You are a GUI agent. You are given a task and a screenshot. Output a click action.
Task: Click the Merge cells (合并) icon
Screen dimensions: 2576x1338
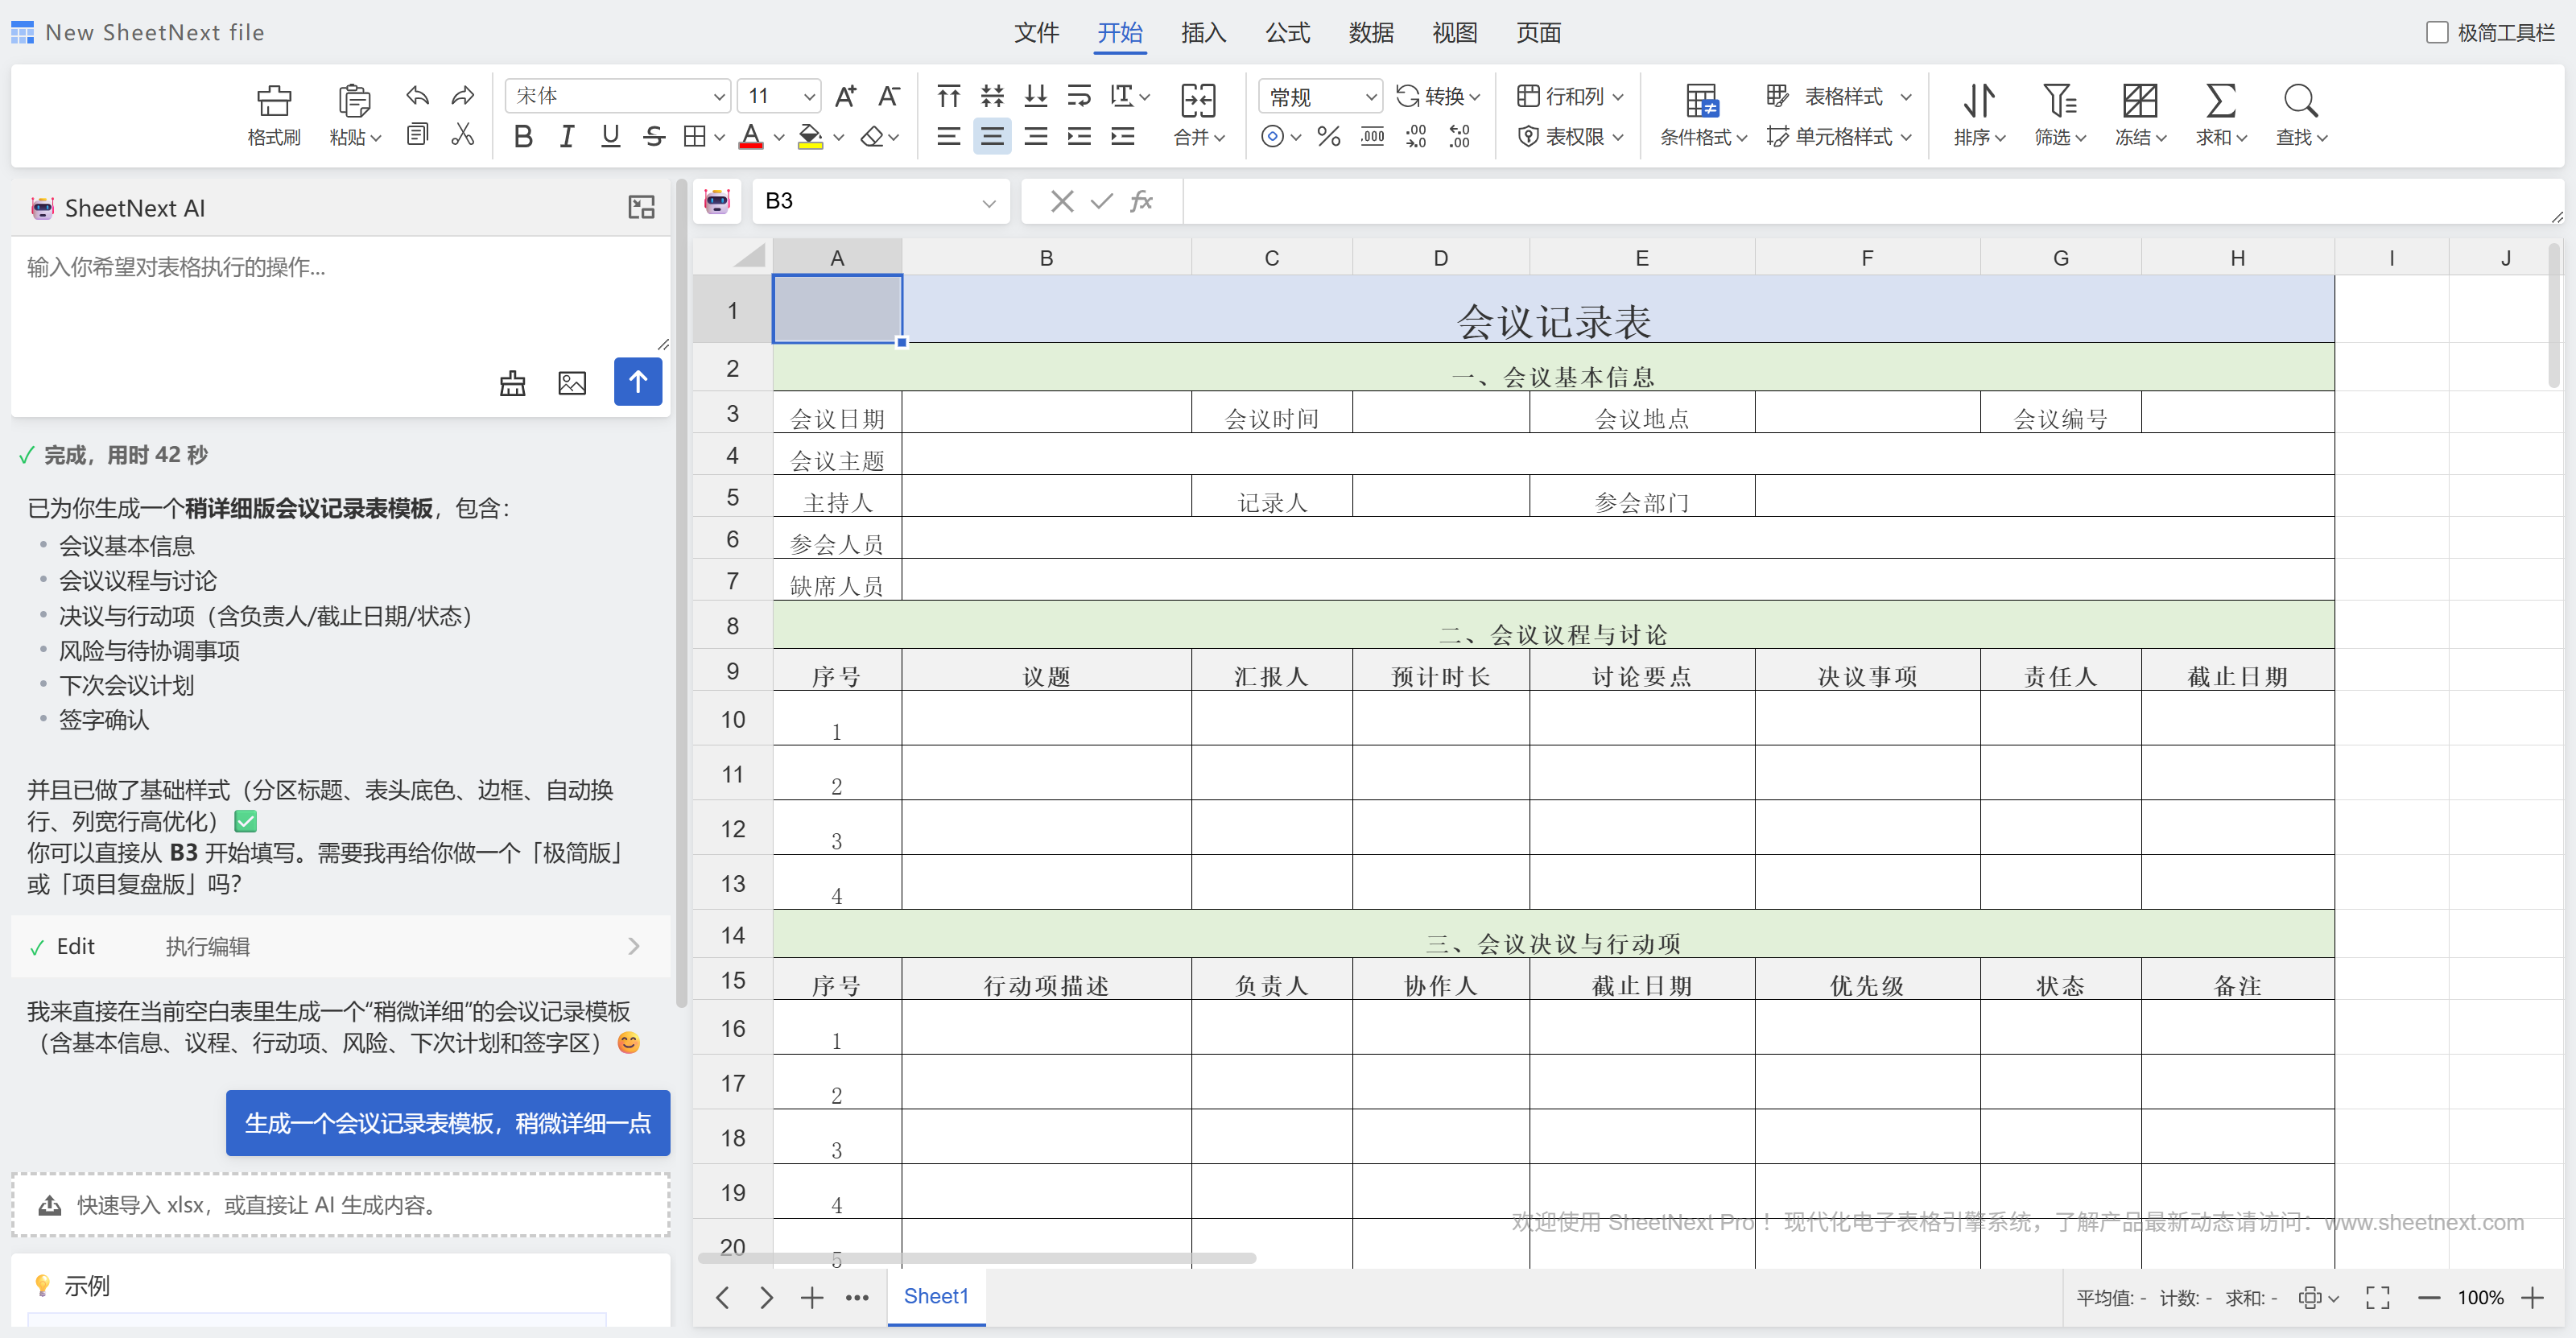pyautogui.click(x=1197, y=101)
